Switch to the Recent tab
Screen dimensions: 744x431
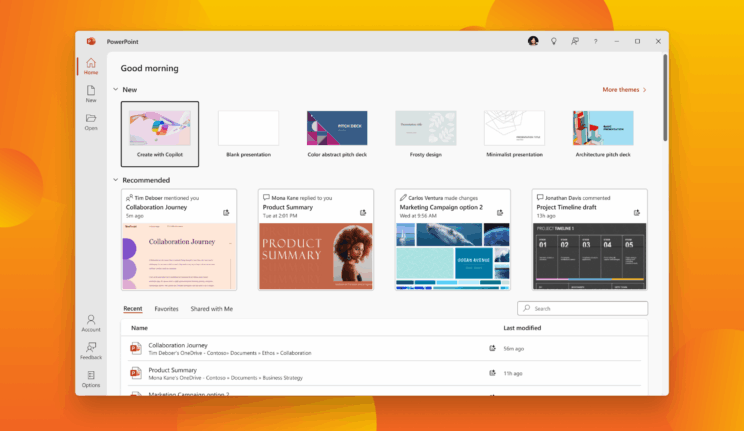[132, 309]
